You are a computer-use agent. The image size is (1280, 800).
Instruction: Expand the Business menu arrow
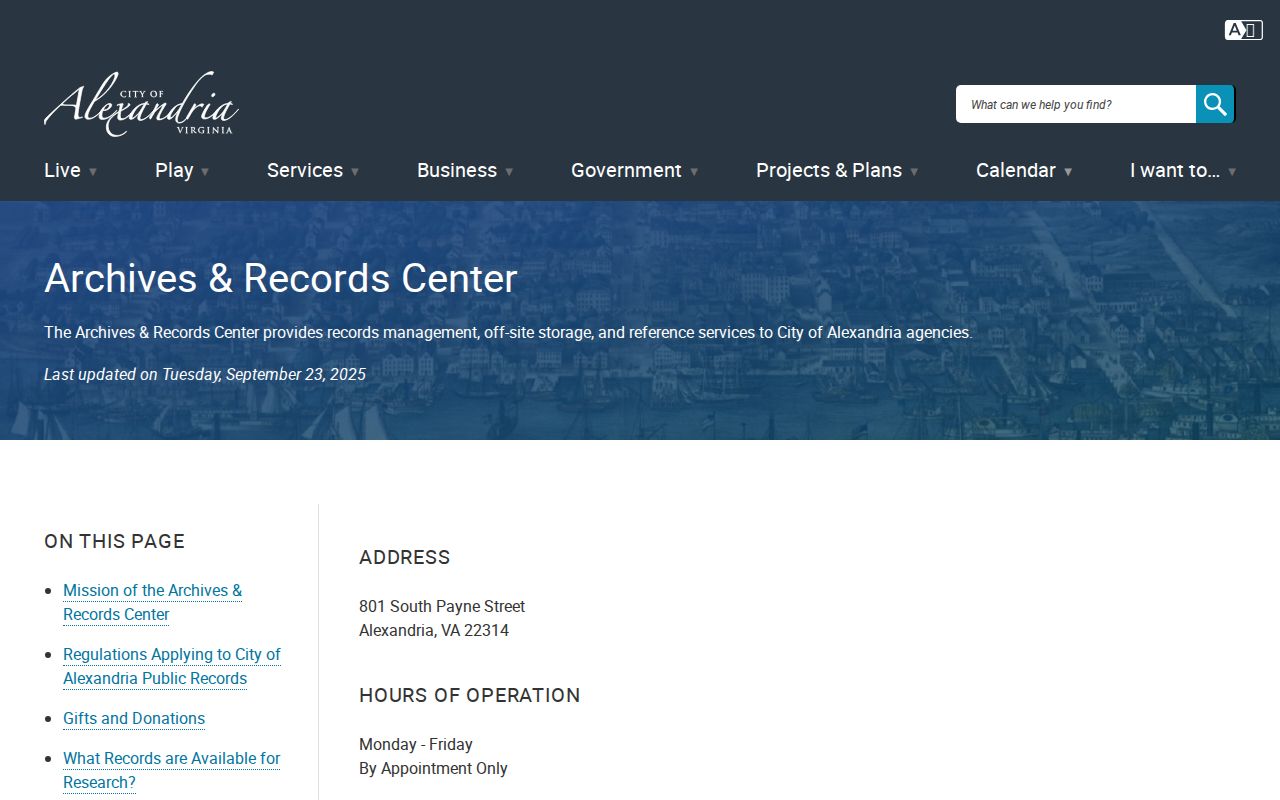click(509, 172)
